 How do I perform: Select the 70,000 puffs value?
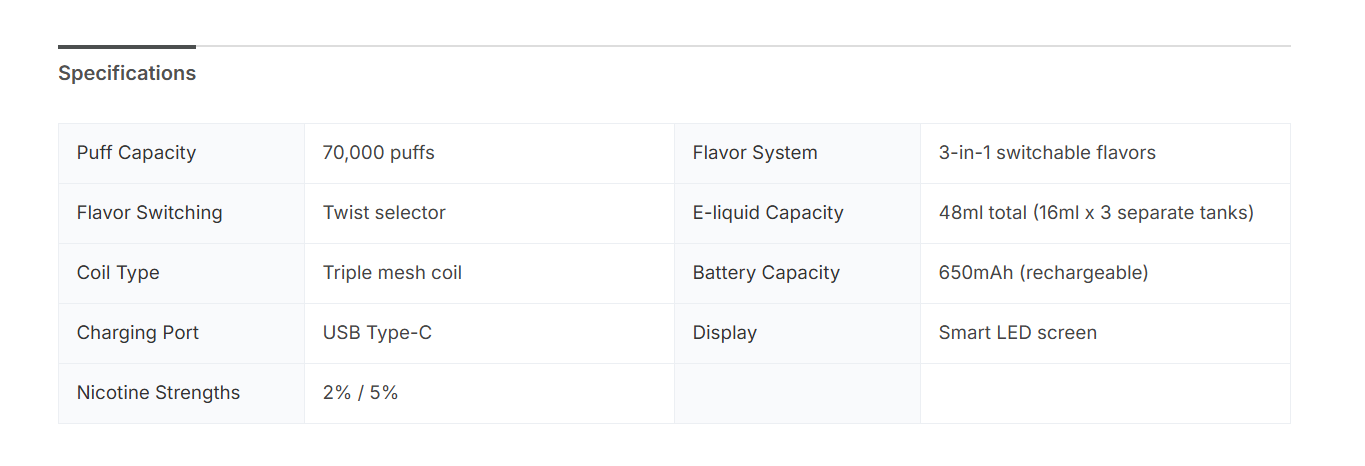tap(378, 153)
